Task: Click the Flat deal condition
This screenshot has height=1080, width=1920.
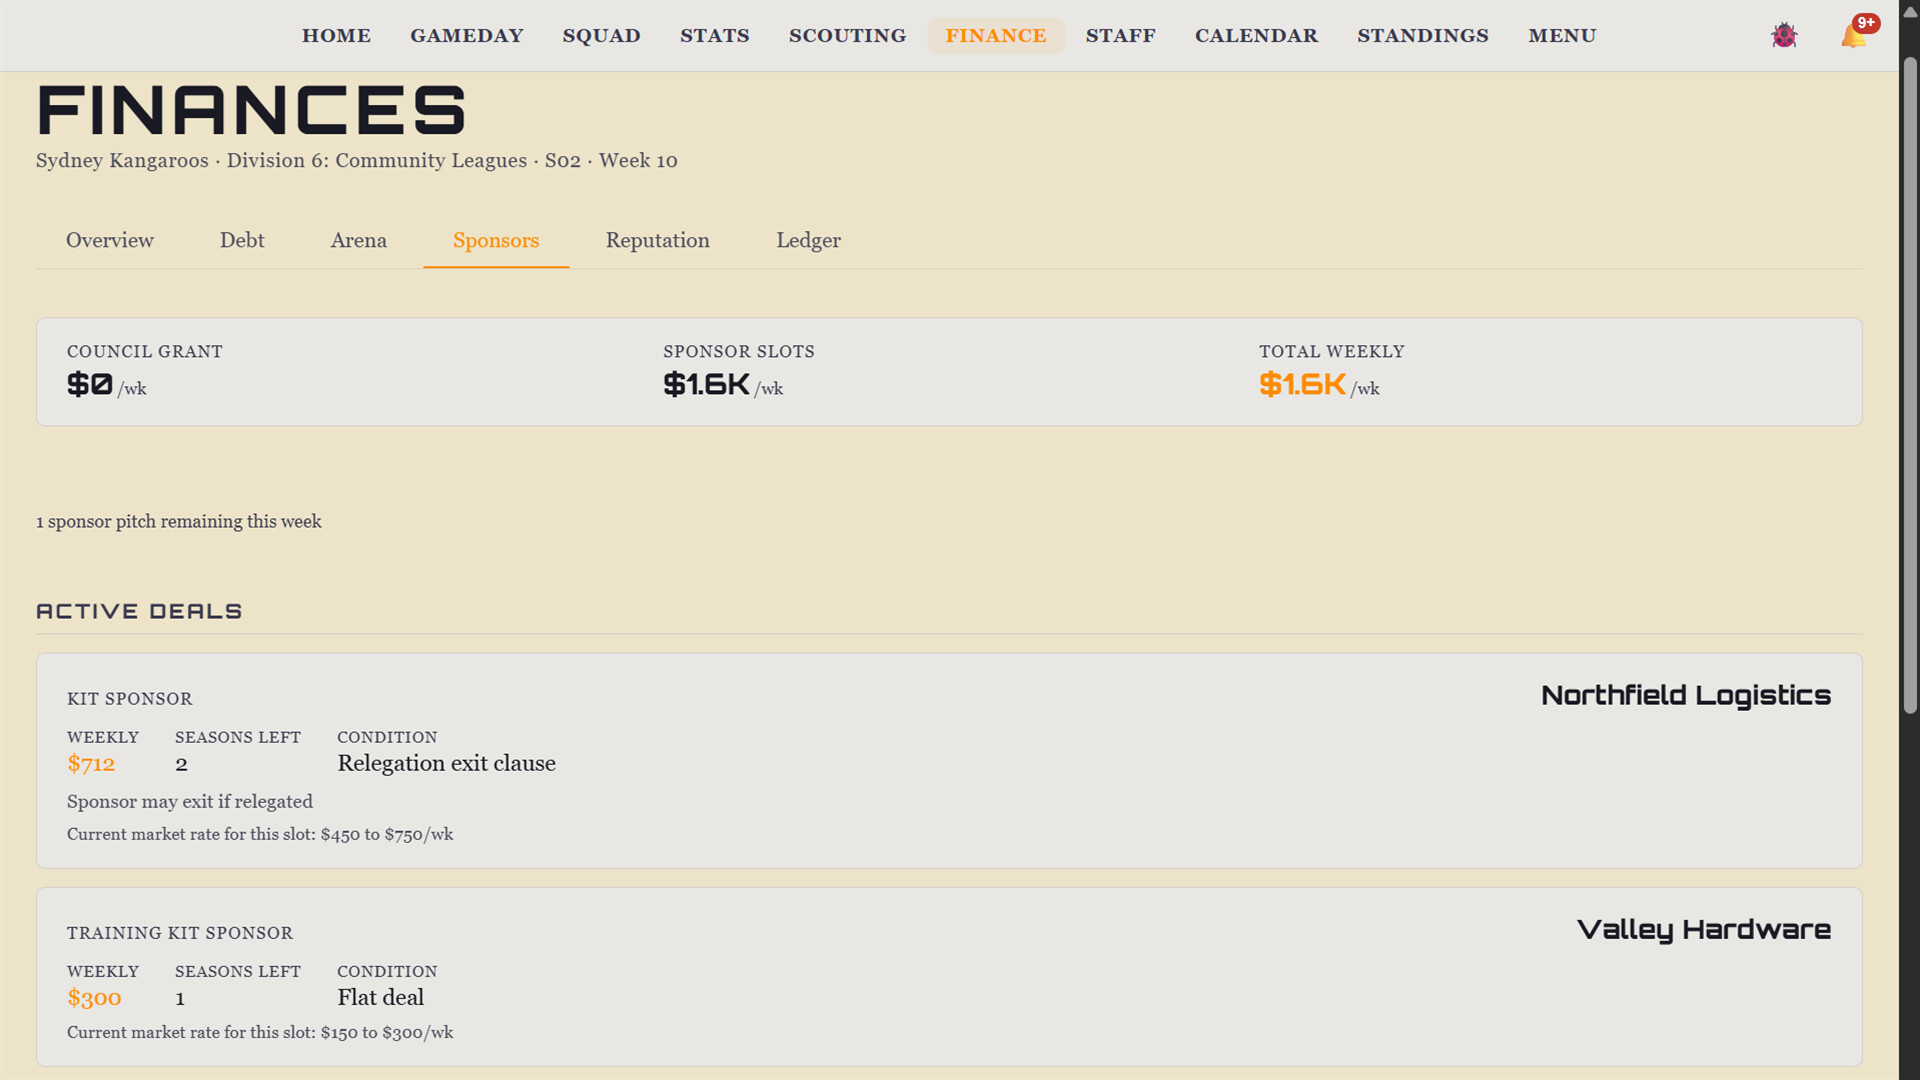Action: 380,998
